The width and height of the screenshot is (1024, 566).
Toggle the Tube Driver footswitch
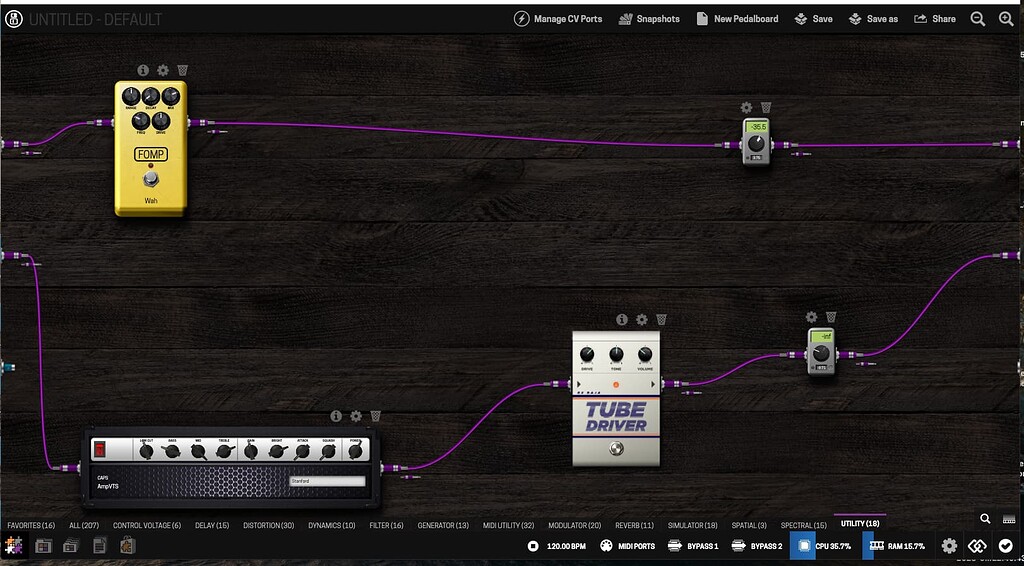pyautogui.click(x=615, y=448)
